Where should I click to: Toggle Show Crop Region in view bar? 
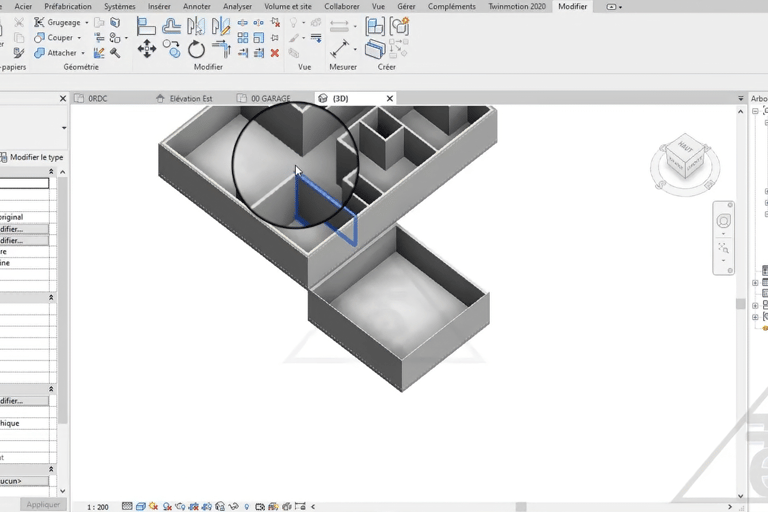tap(207, 506)
